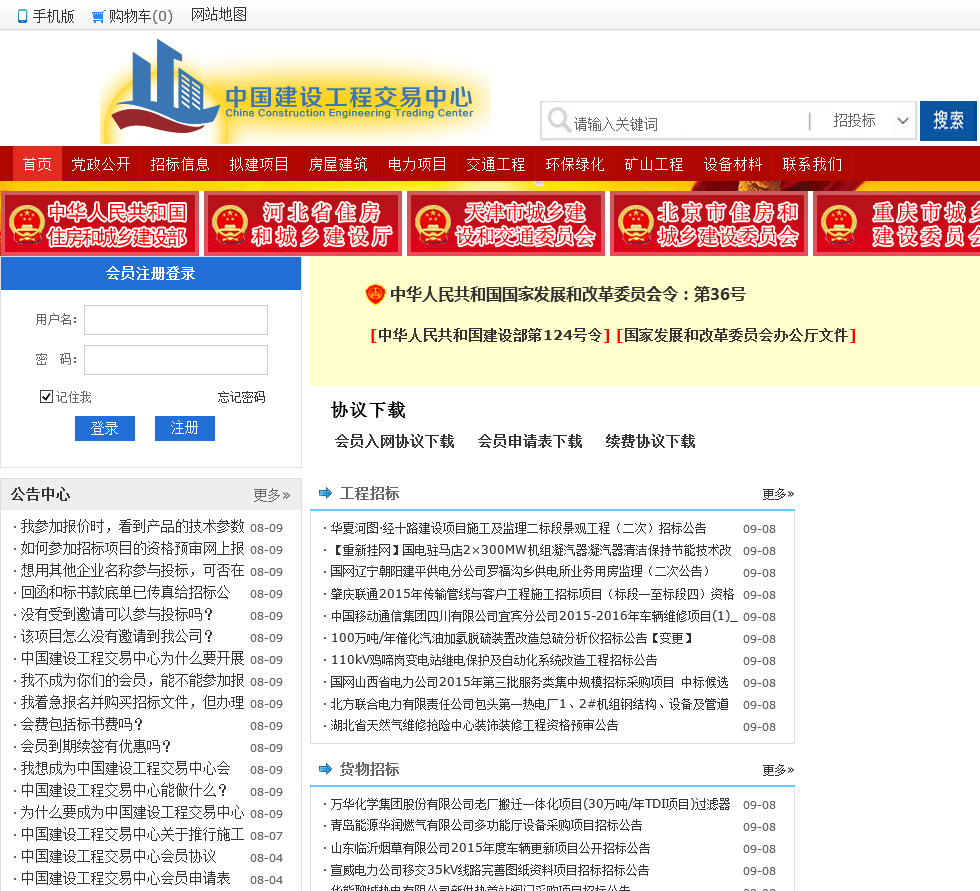980x891 pixels.
Task: Open the 网站地图 link
Action: click(x=219, y=15)
